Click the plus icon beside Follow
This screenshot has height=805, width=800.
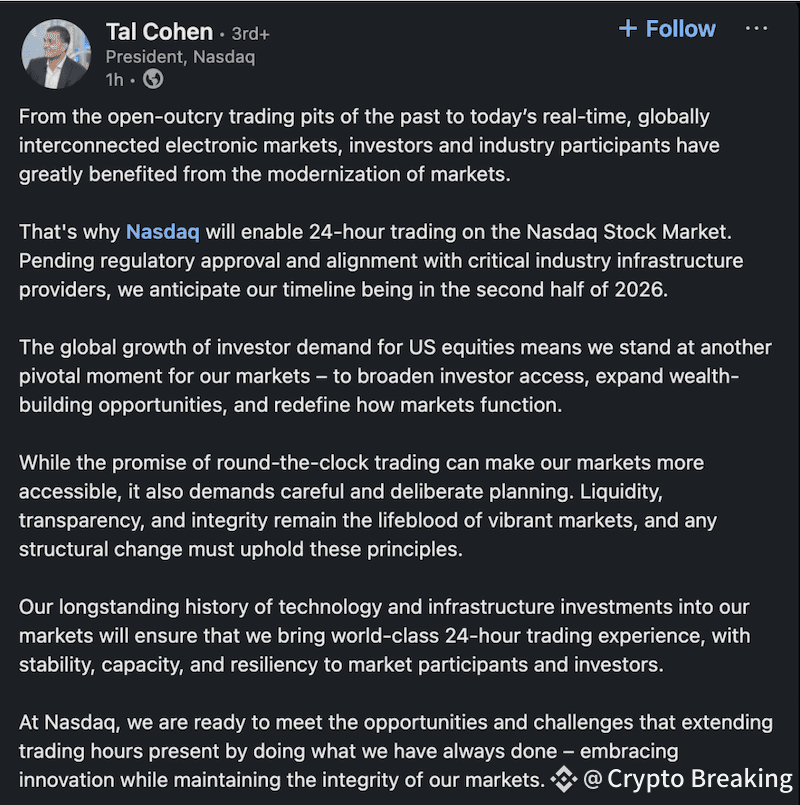(x=628, y=29)
